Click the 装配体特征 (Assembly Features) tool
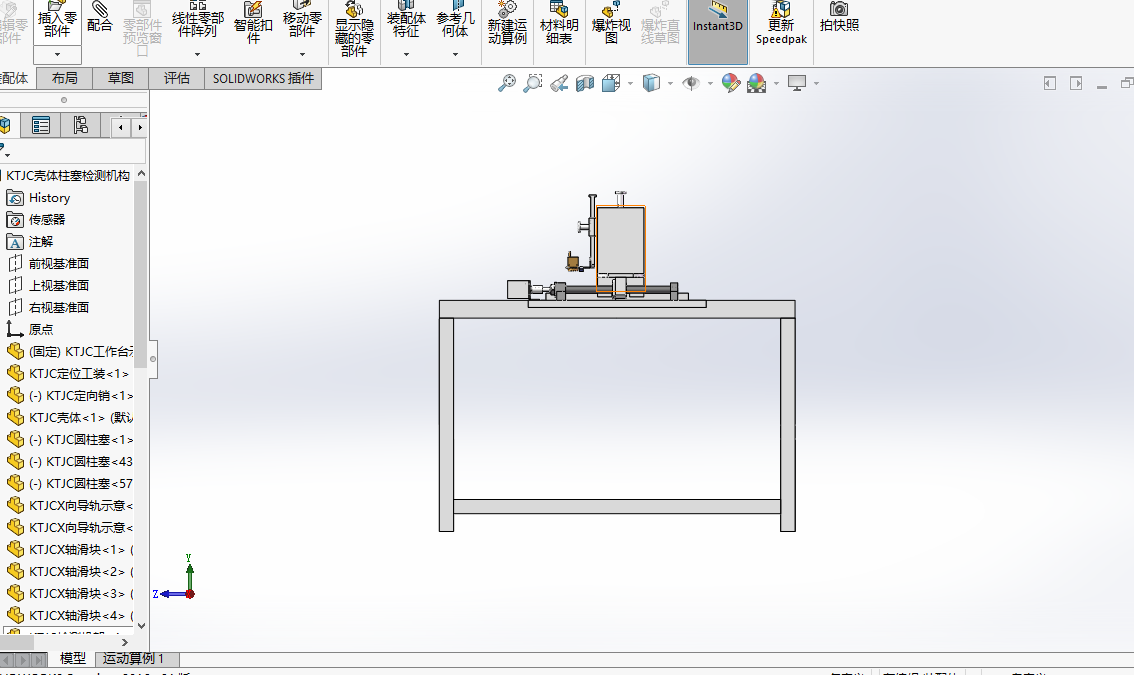This screenshot has width=1134, height=675. point(406,22)
